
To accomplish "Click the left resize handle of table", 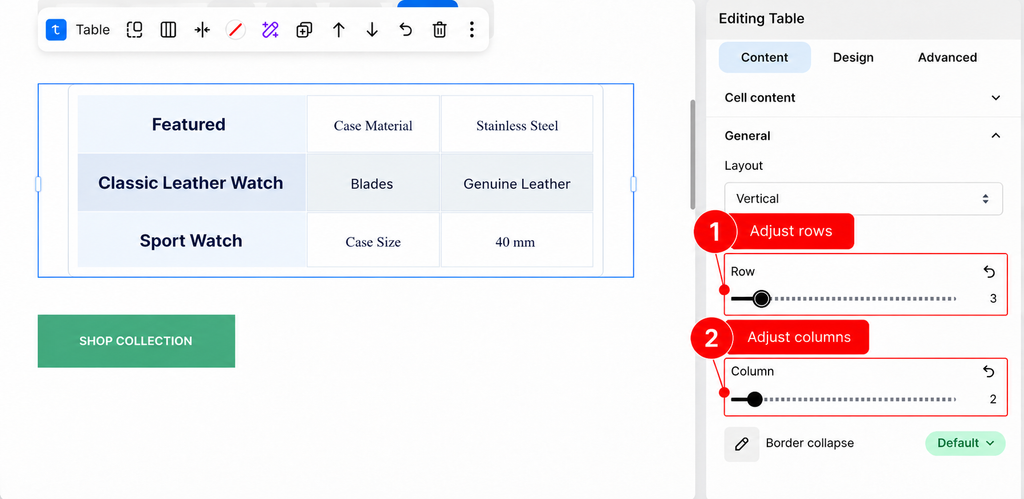I will click(38, 184).
